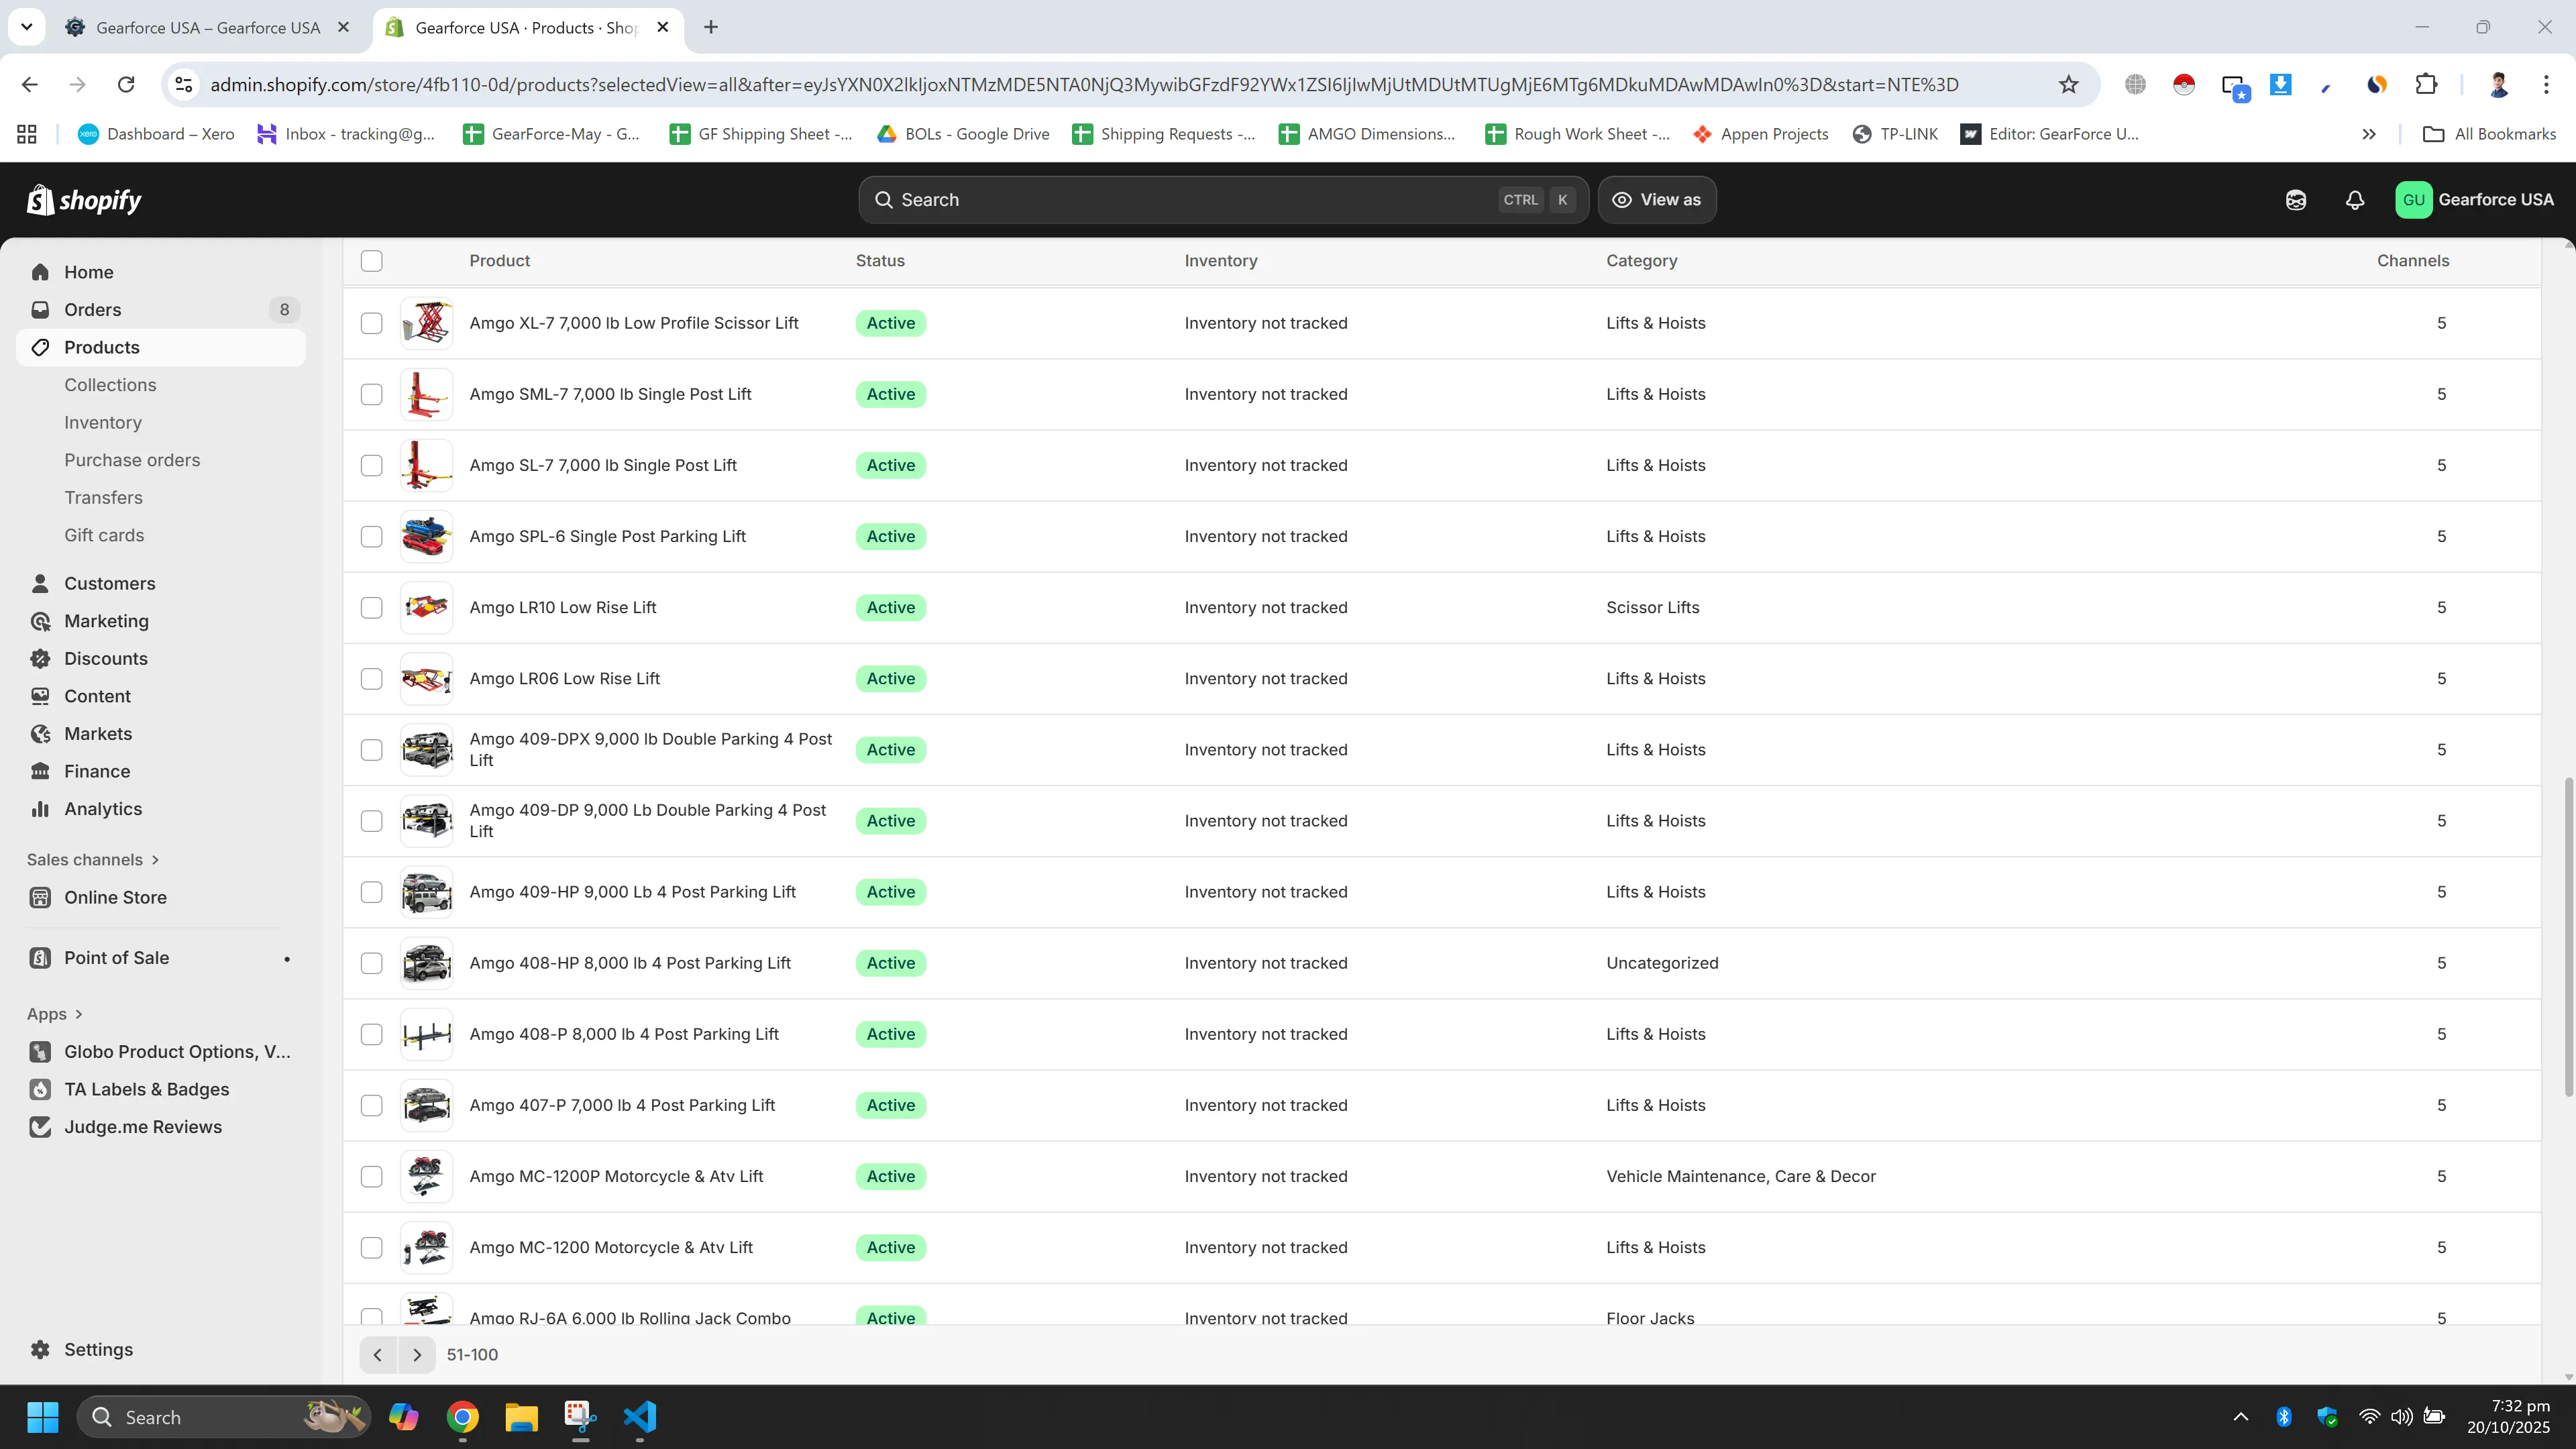Click the View as button

click(x=1656, y=200)
